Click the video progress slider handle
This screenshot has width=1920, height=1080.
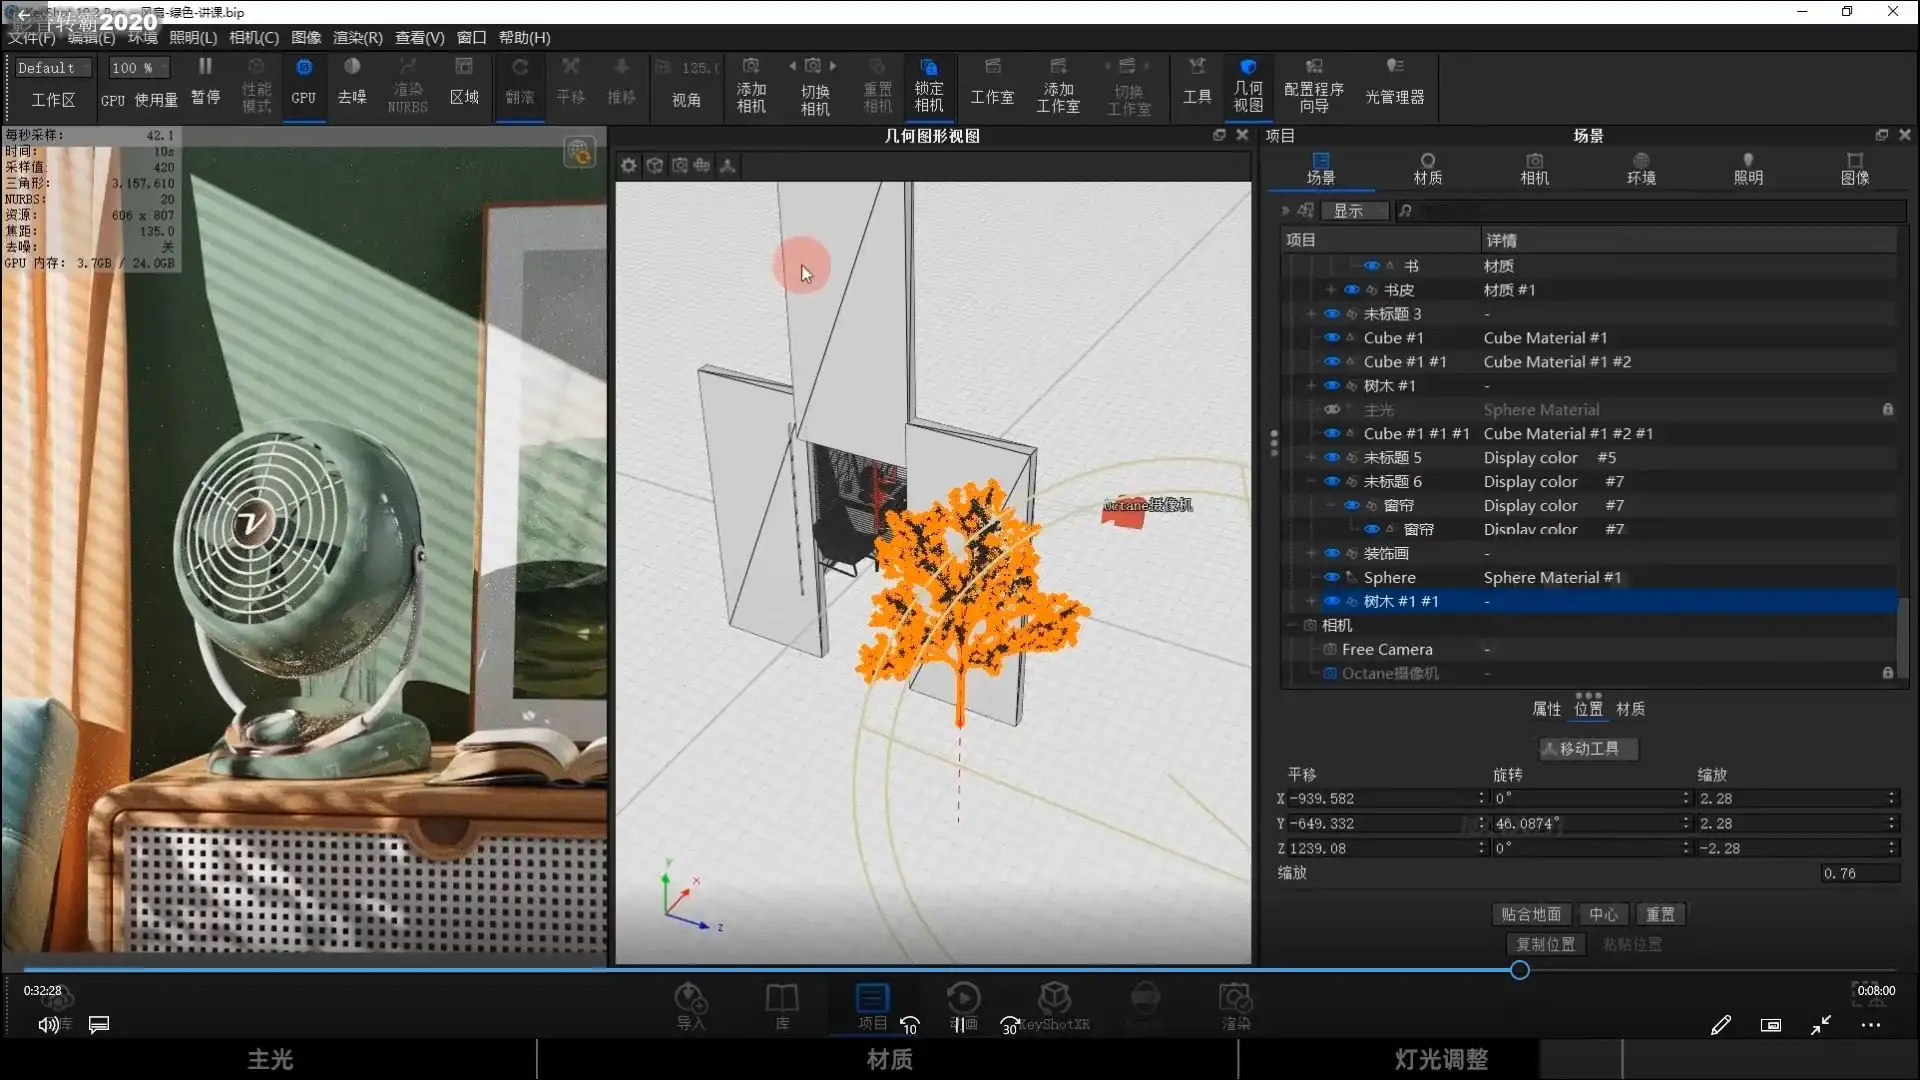[x=1519, y=970]
